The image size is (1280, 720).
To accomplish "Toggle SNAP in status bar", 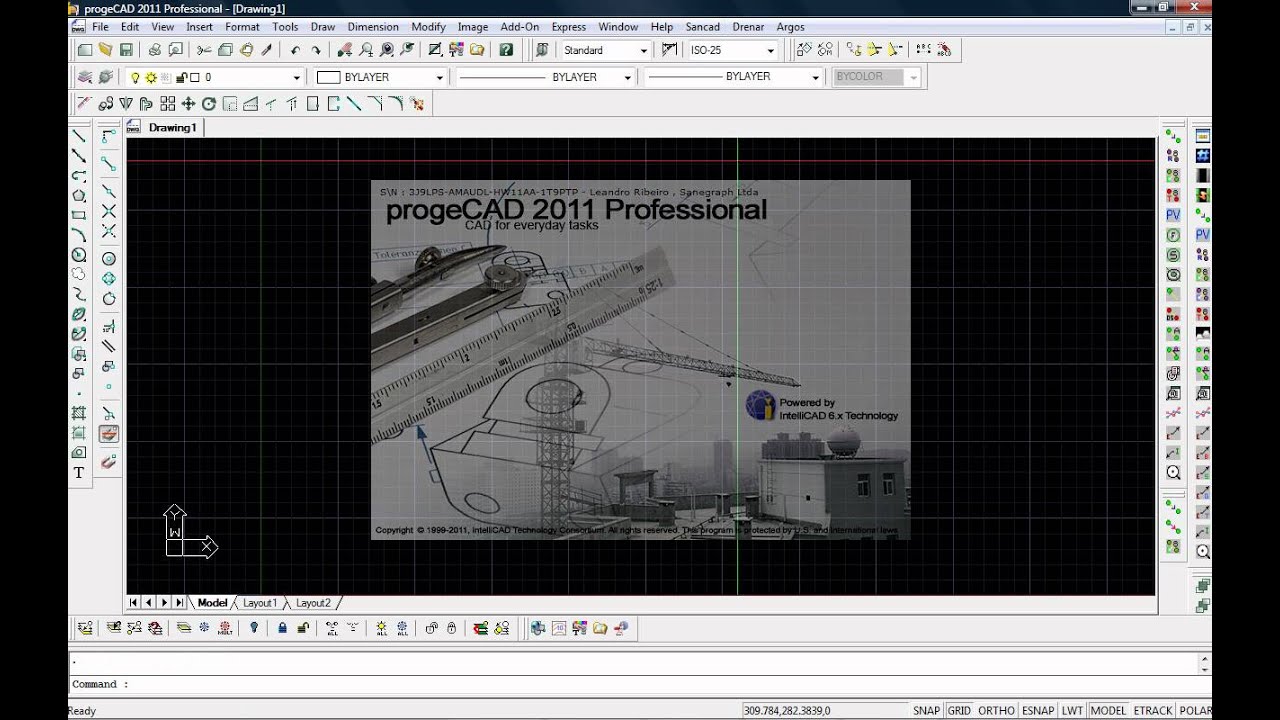I will coord(927,711).
